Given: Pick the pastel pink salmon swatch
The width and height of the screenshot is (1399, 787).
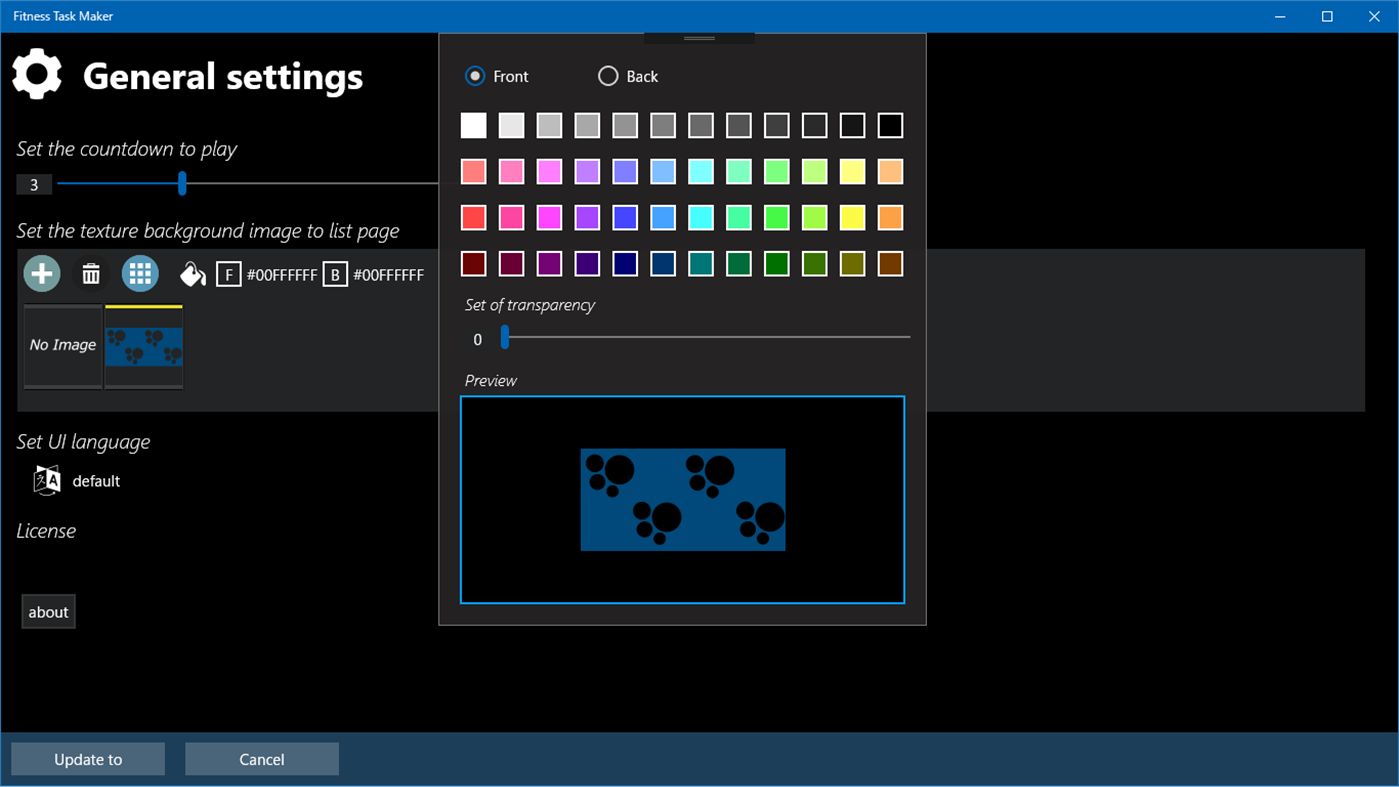Looking at the screenshot, I should pyautogui.click(x=474, y=171).
